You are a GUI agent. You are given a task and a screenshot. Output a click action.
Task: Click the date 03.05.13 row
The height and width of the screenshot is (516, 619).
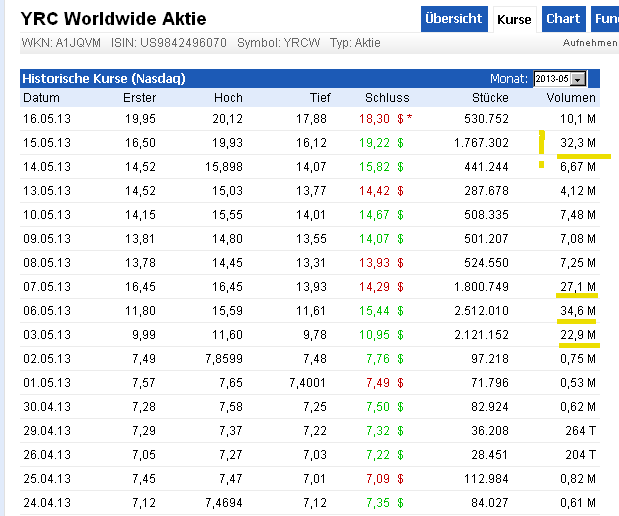tap(42, 335)
